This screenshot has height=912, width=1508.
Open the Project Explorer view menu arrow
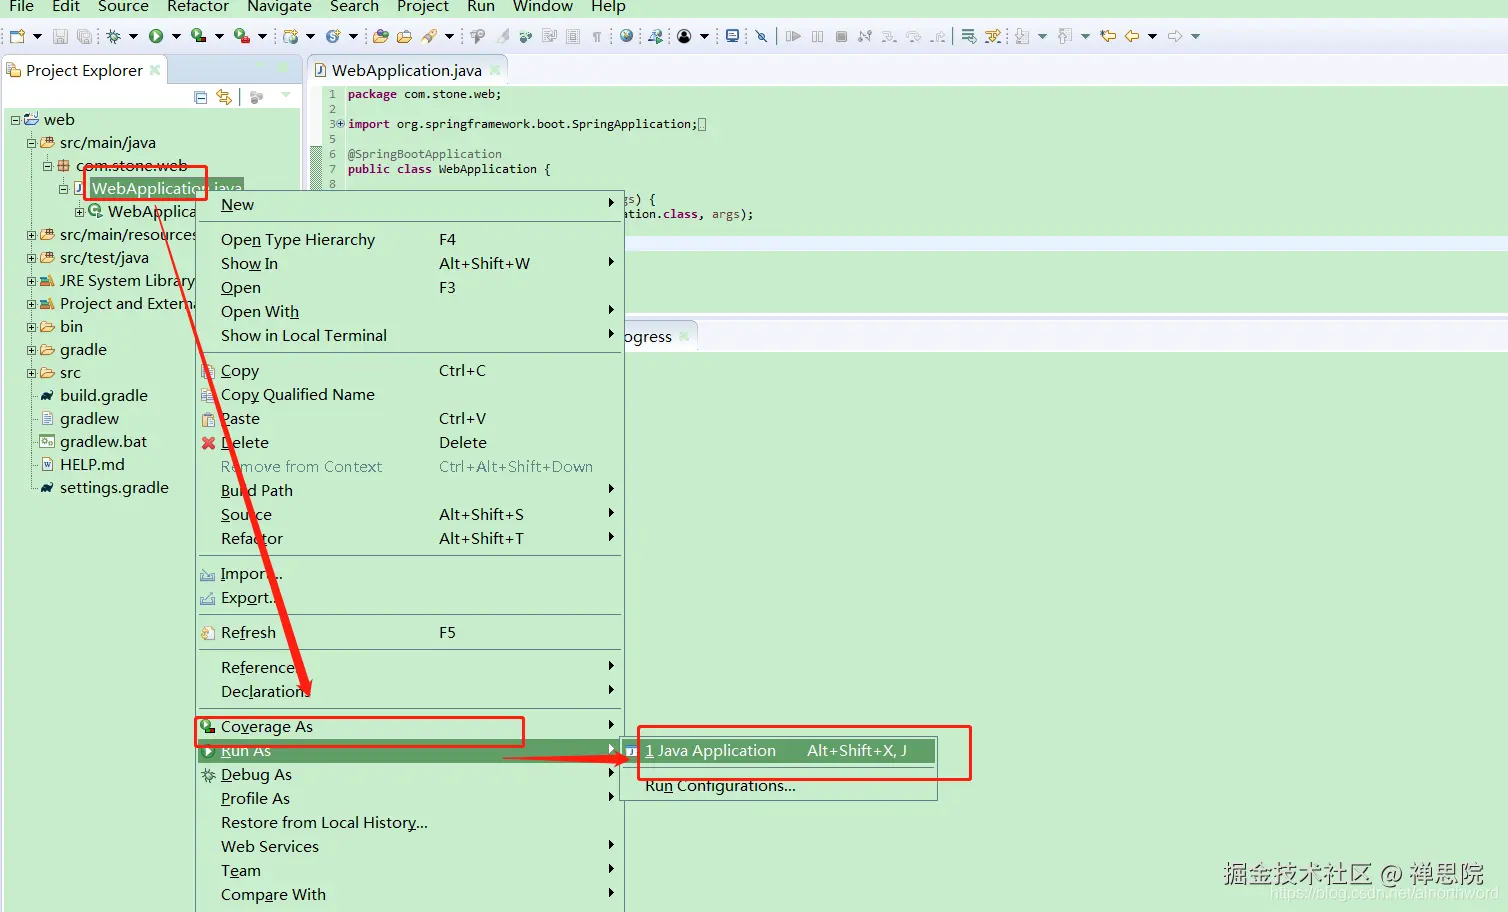tap(286, 95)
